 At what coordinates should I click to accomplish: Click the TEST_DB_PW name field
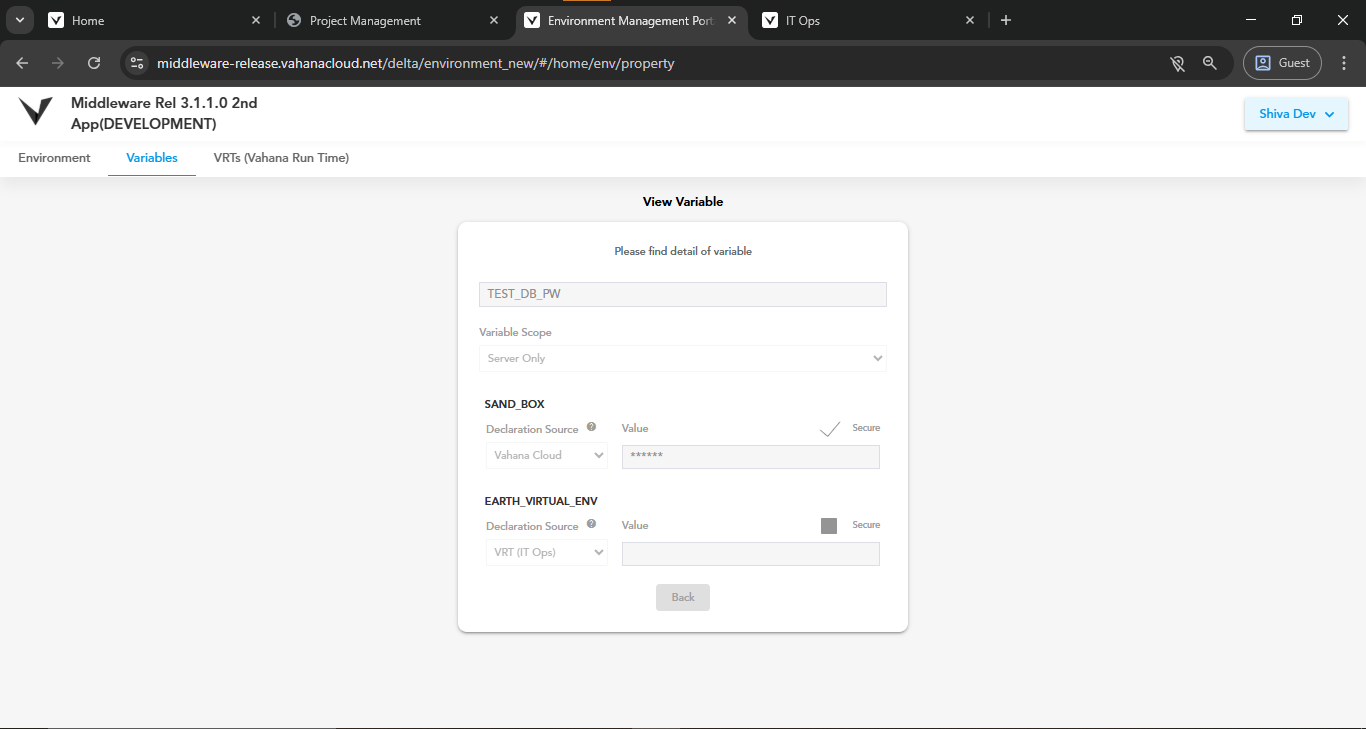[683, 294]
